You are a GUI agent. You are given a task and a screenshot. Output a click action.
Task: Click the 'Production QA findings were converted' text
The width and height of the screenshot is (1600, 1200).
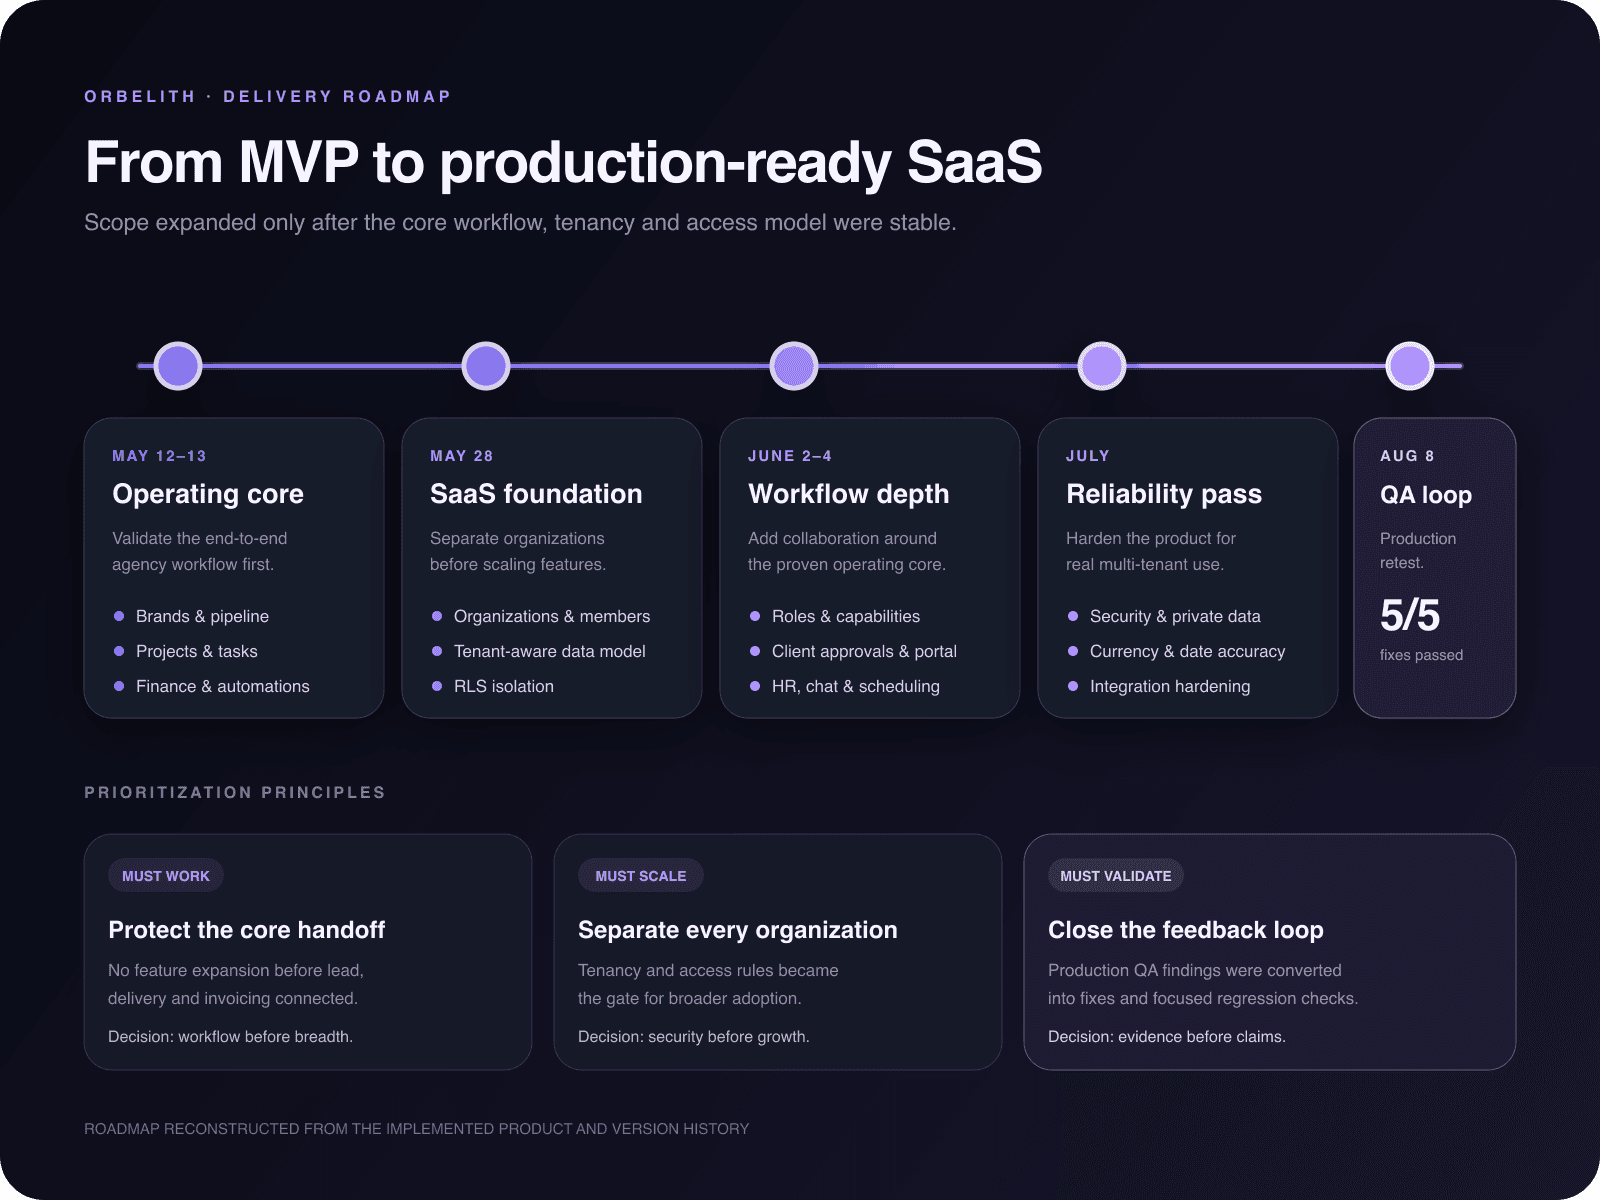coord(1203,984)
